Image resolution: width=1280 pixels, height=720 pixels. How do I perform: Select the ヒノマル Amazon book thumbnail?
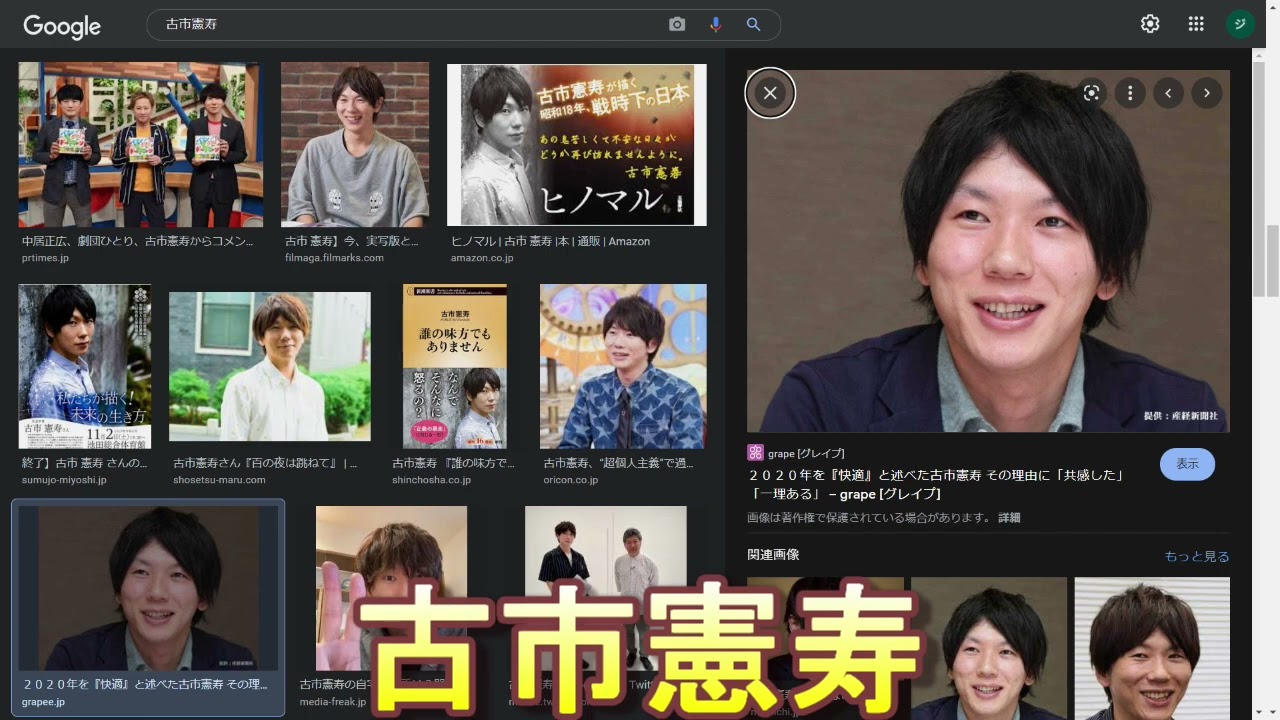point(576,145)
